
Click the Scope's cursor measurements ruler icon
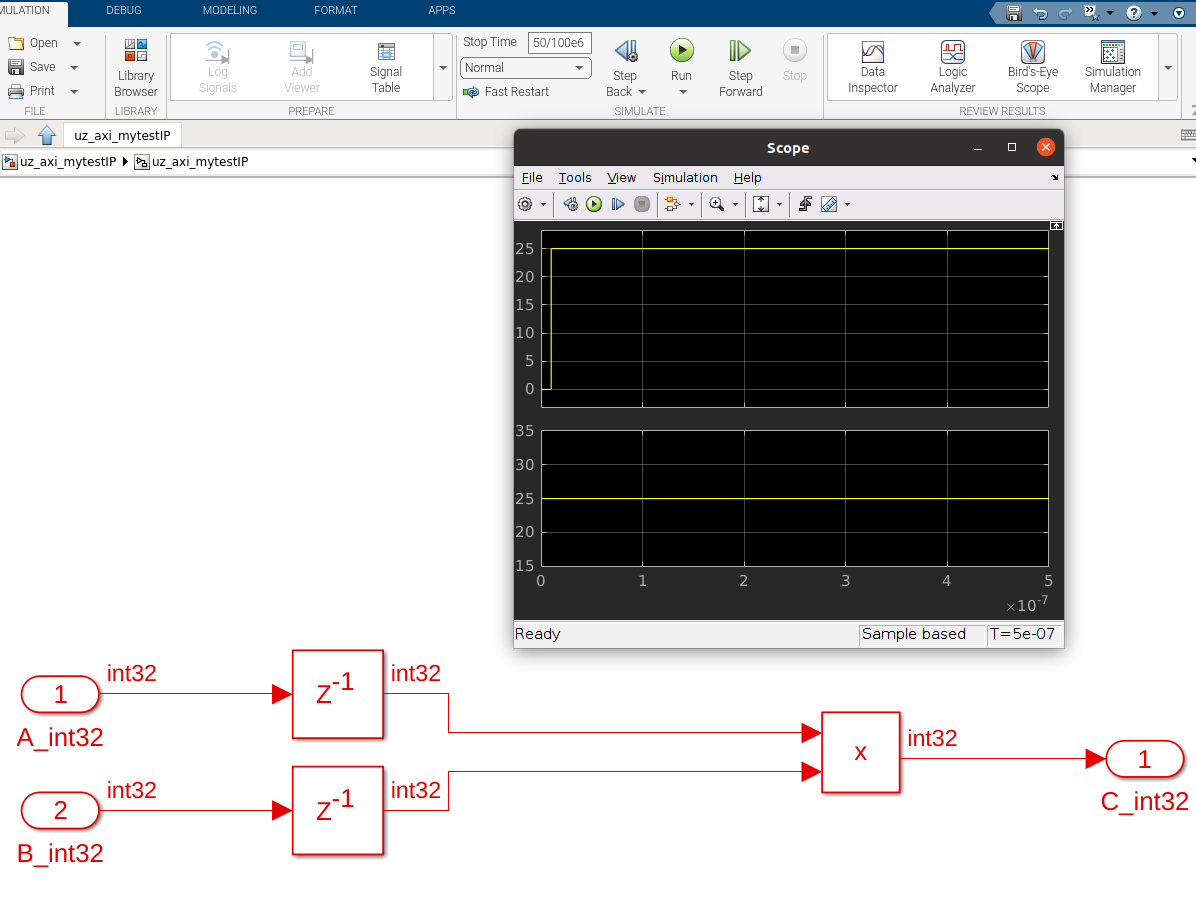[x=829, y=204]
